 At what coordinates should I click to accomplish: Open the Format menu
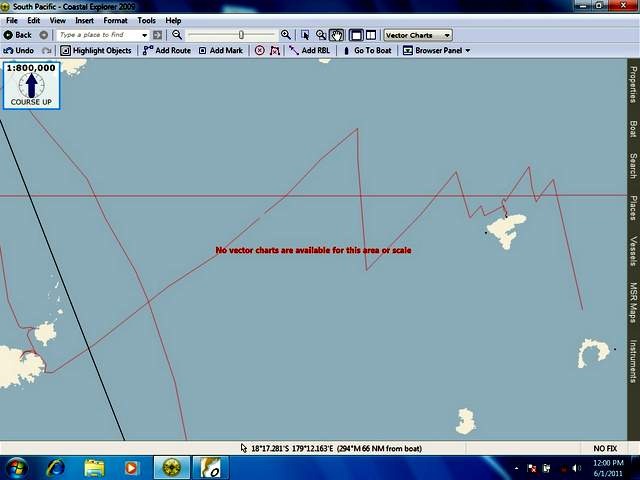(x=116, y=20)
